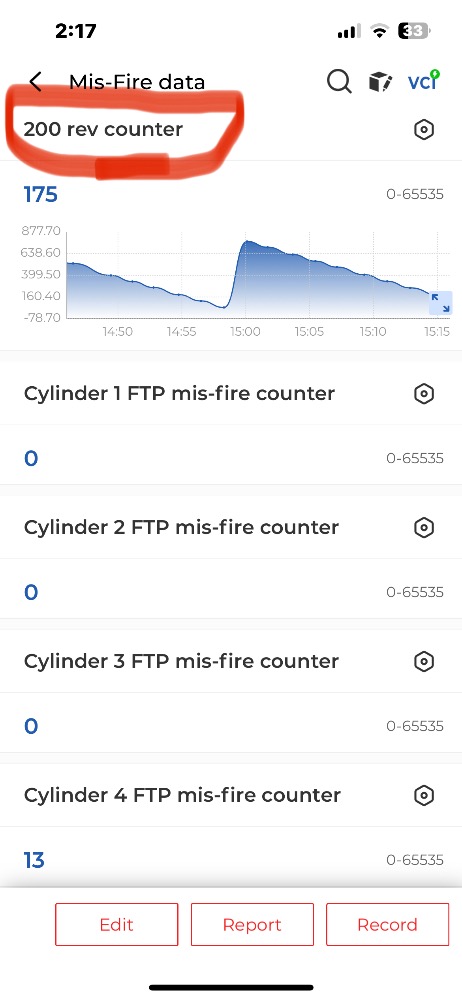Open settings hexagon for 200 rev counter
462x1000 pixels.
tap(424, 129)
